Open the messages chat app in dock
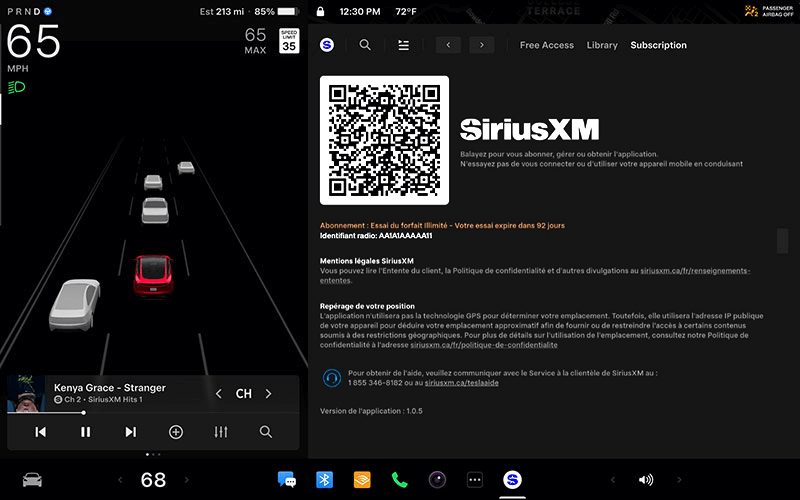 click(x=287, y=480)
